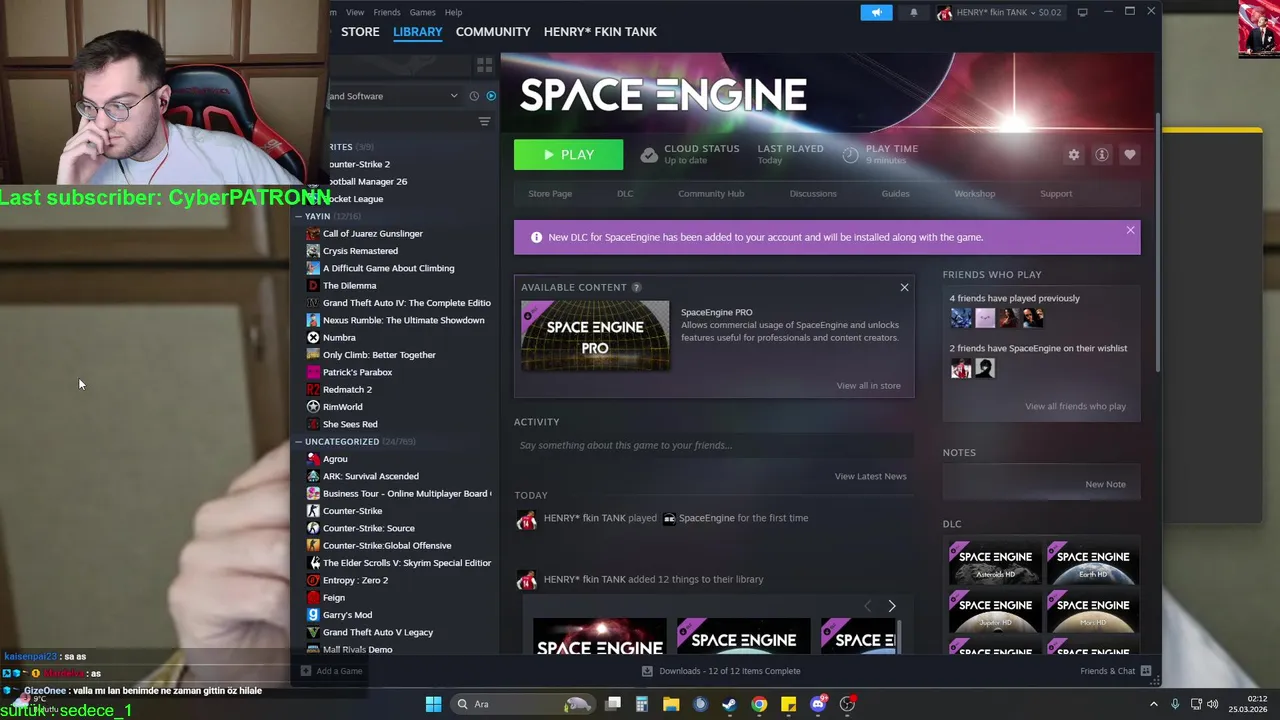Image resolution: width=1280 pixels, height=720 pixels.
Task: Open the Games menu
Action: point(422,12)
